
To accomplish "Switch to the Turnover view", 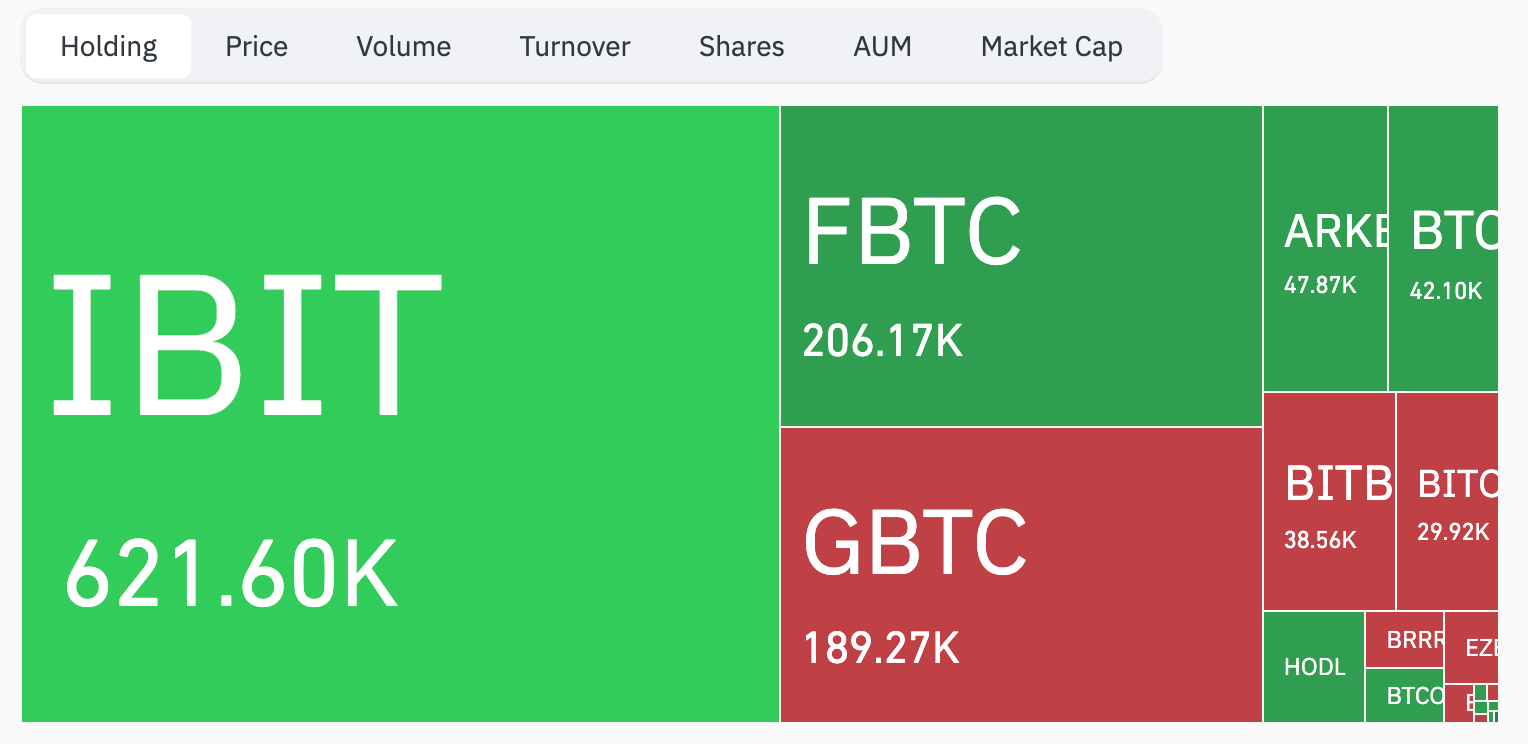I will coord(575,46).
